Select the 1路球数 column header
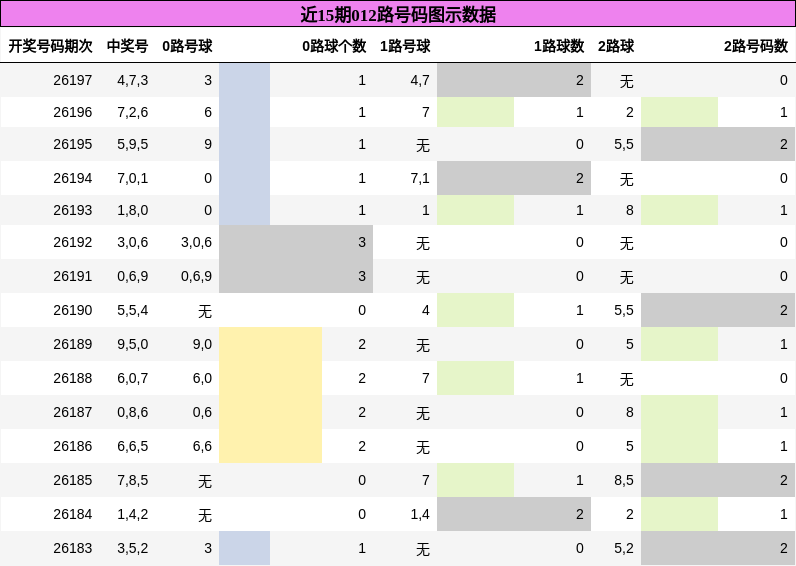The width and height of the screenshot is (796, 566). pyautogui.click(x=559, y=46)
